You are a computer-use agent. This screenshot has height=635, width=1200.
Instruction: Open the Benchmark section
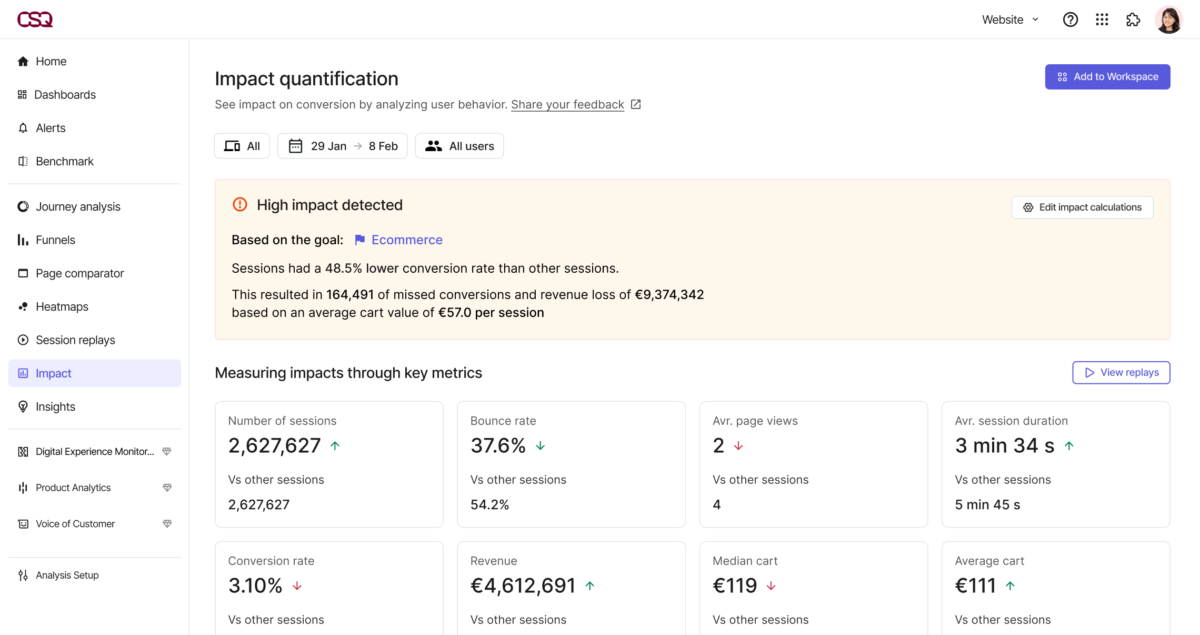coord(65,161)
